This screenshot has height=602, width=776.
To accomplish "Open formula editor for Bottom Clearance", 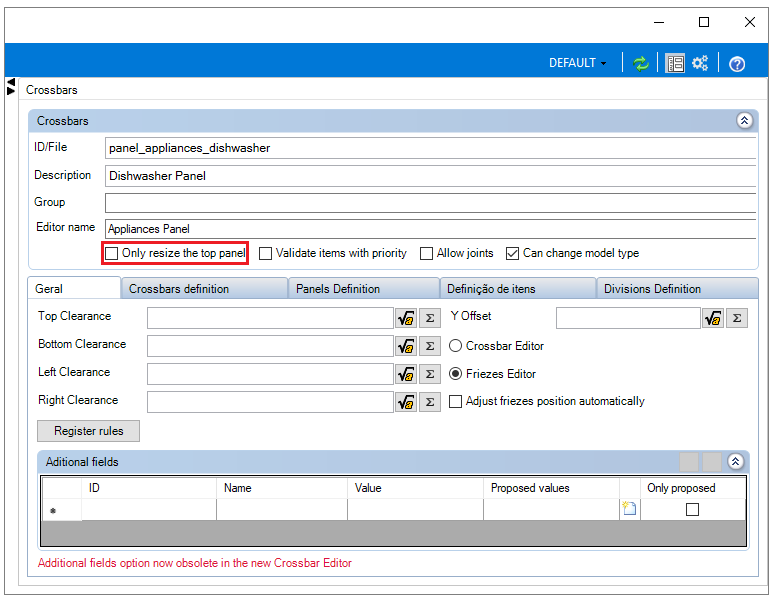I will 406,346.
